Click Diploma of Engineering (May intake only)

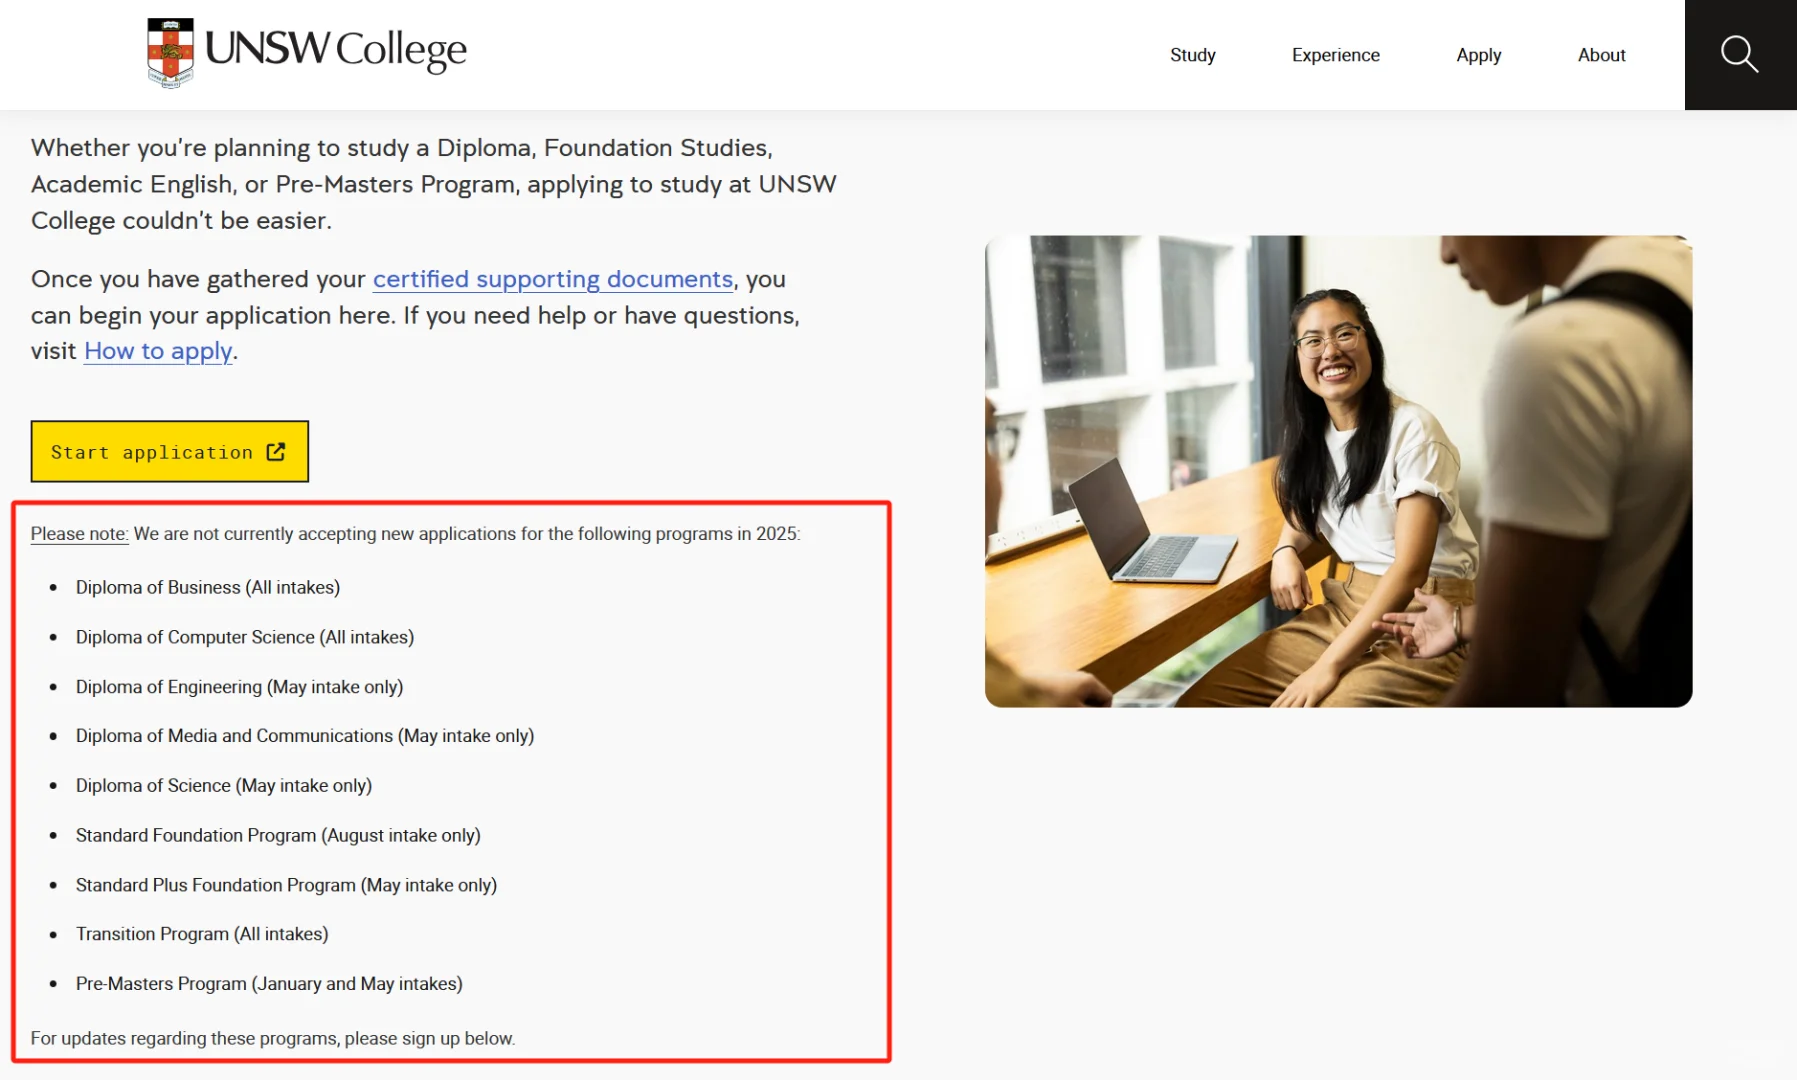(x=240, y=687)
